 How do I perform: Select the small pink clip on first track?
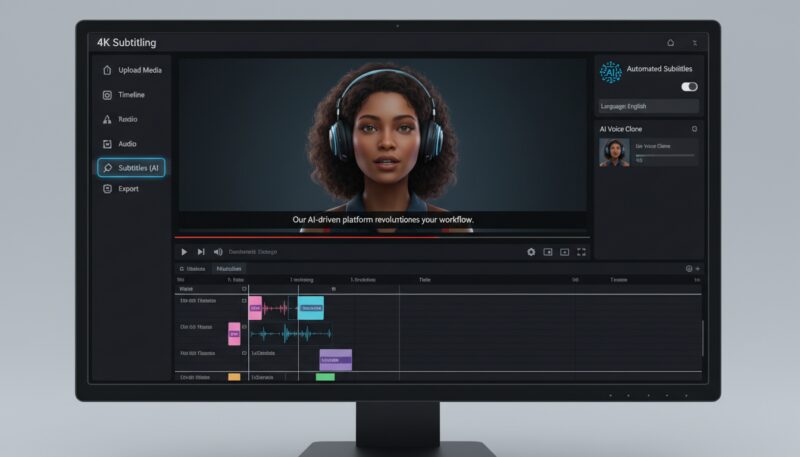(x=255, y=308)
